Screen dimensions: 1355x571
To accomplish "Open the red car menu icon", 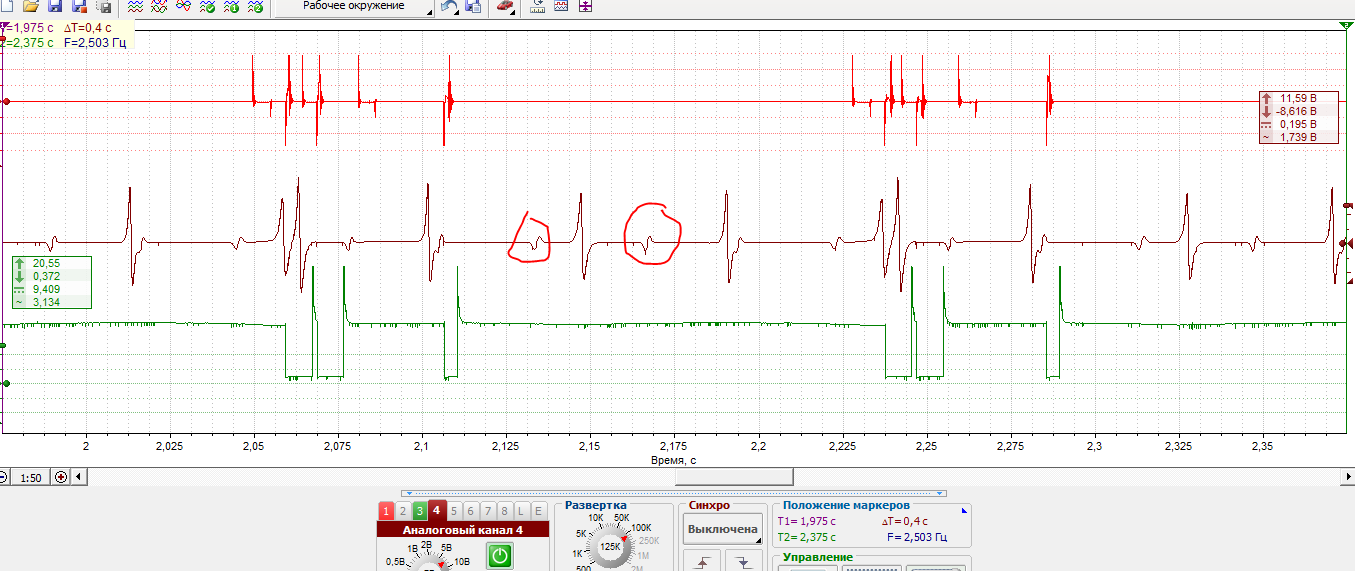I will [506, 6].
